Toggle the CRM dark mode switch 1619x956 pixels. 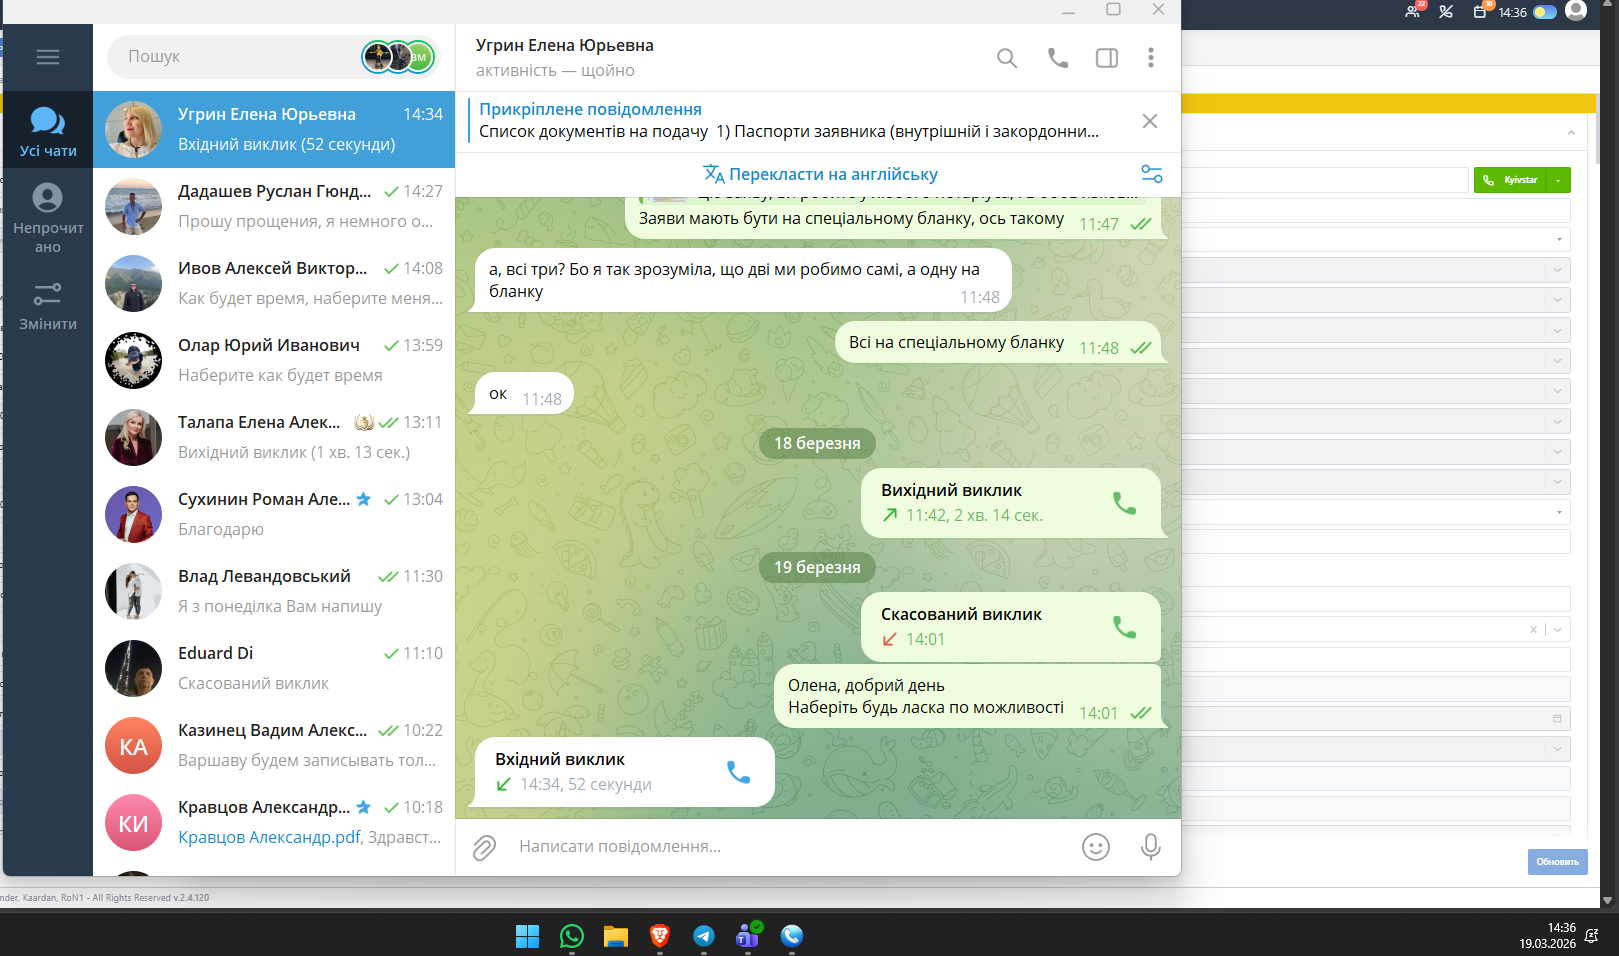pos(1545,12)
